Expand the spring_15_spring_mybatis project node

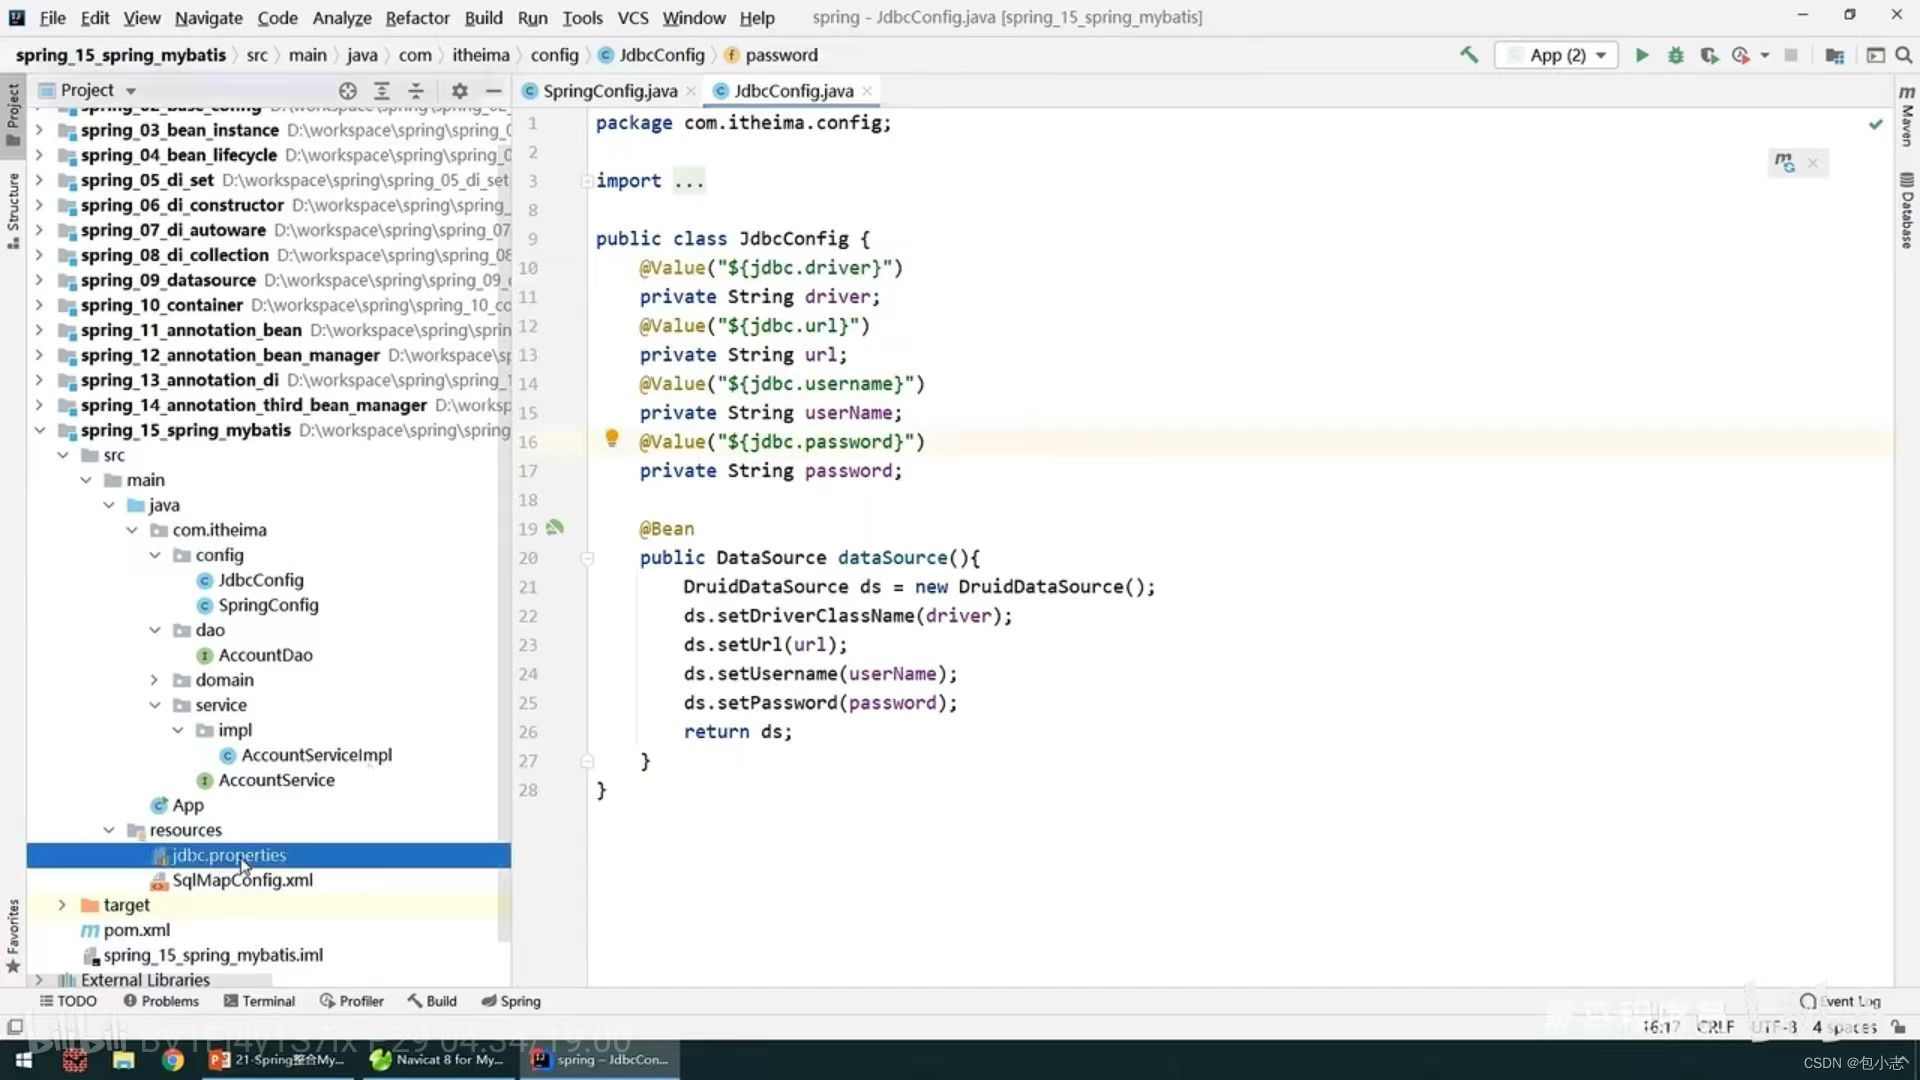click(40, 430)
